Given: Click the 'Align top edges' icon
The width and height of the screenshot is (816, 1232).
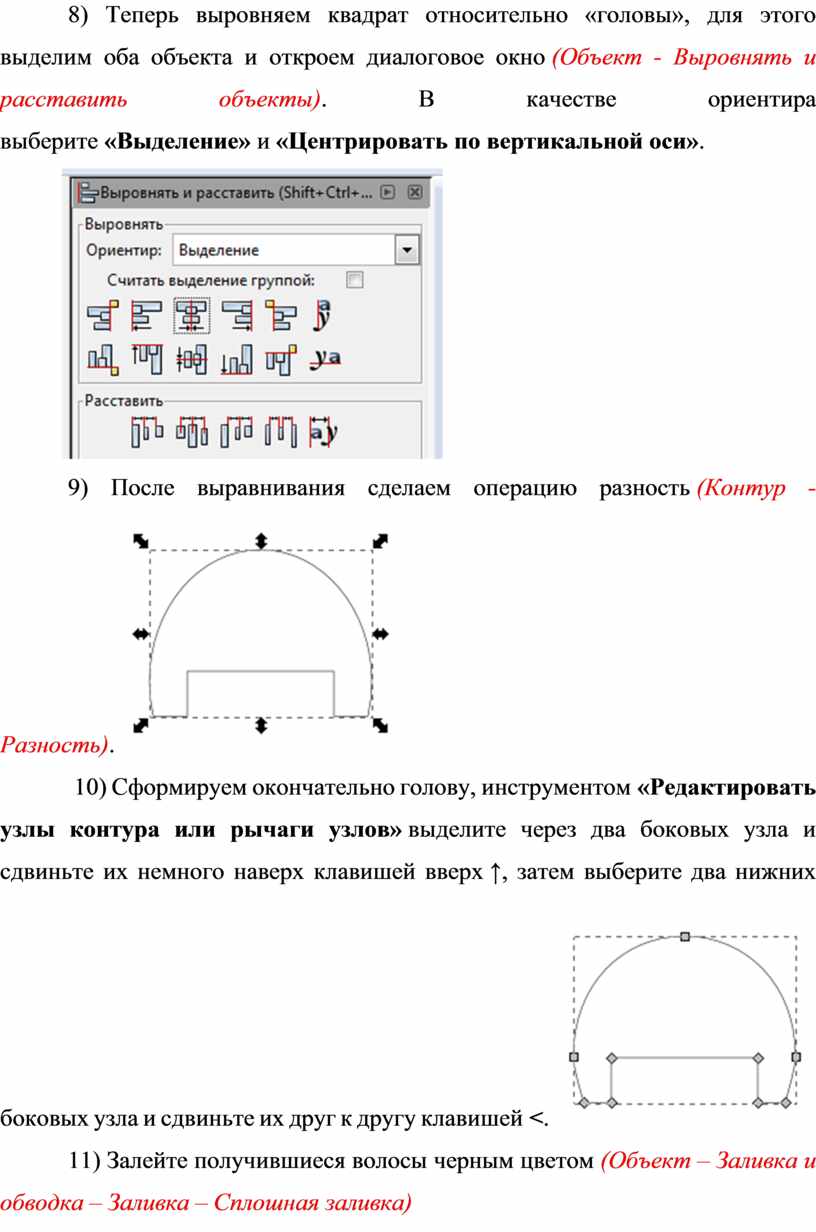Looking at the screenshot, I should (x=146, y=359).
